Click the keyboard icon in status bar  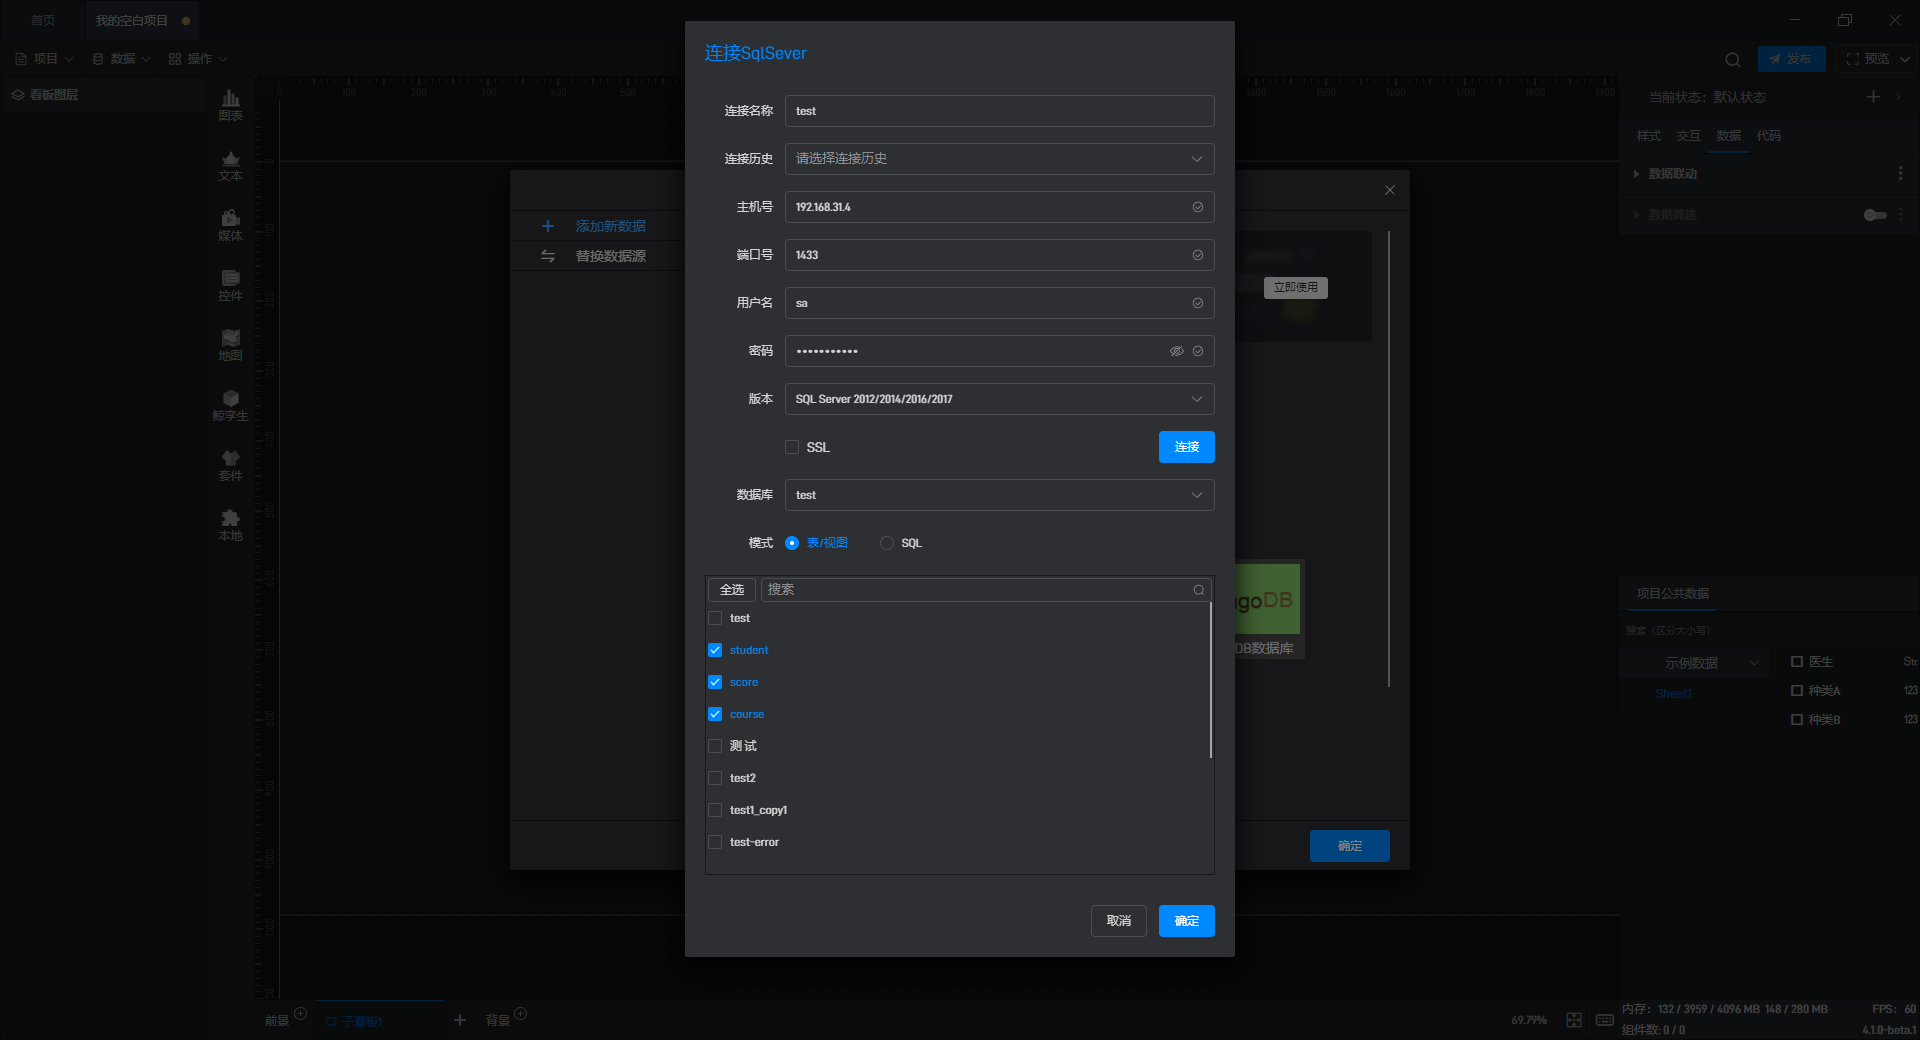(x=1605, y=1020)
